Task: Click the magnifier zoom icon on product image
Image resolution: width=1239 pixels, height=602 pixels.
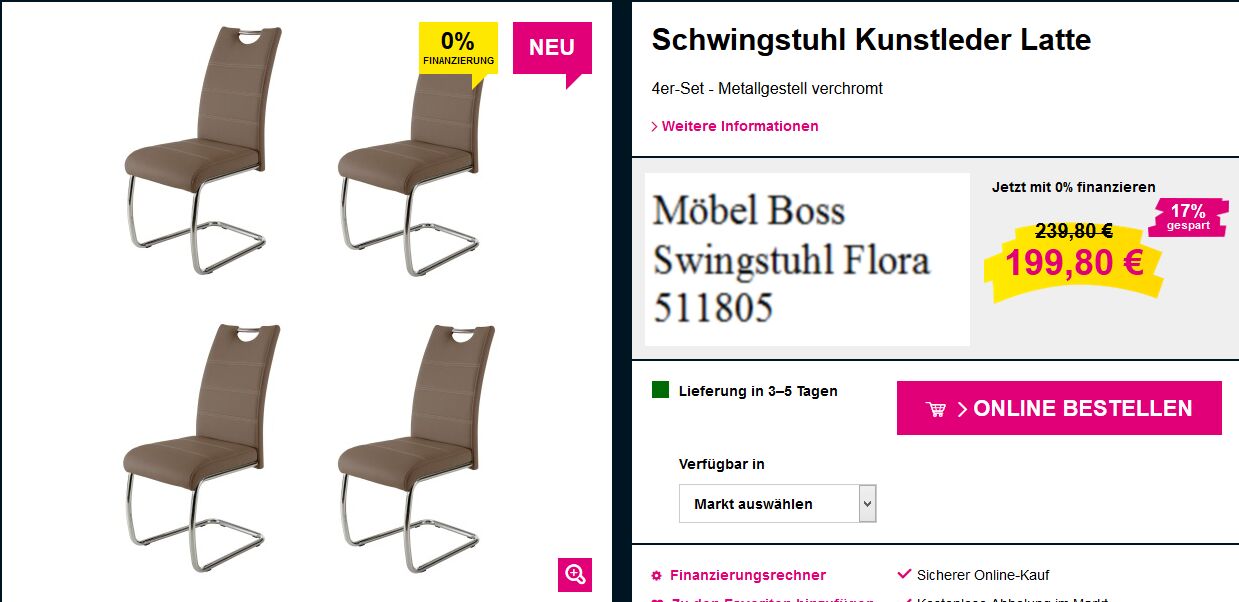Action: (575, 574)
